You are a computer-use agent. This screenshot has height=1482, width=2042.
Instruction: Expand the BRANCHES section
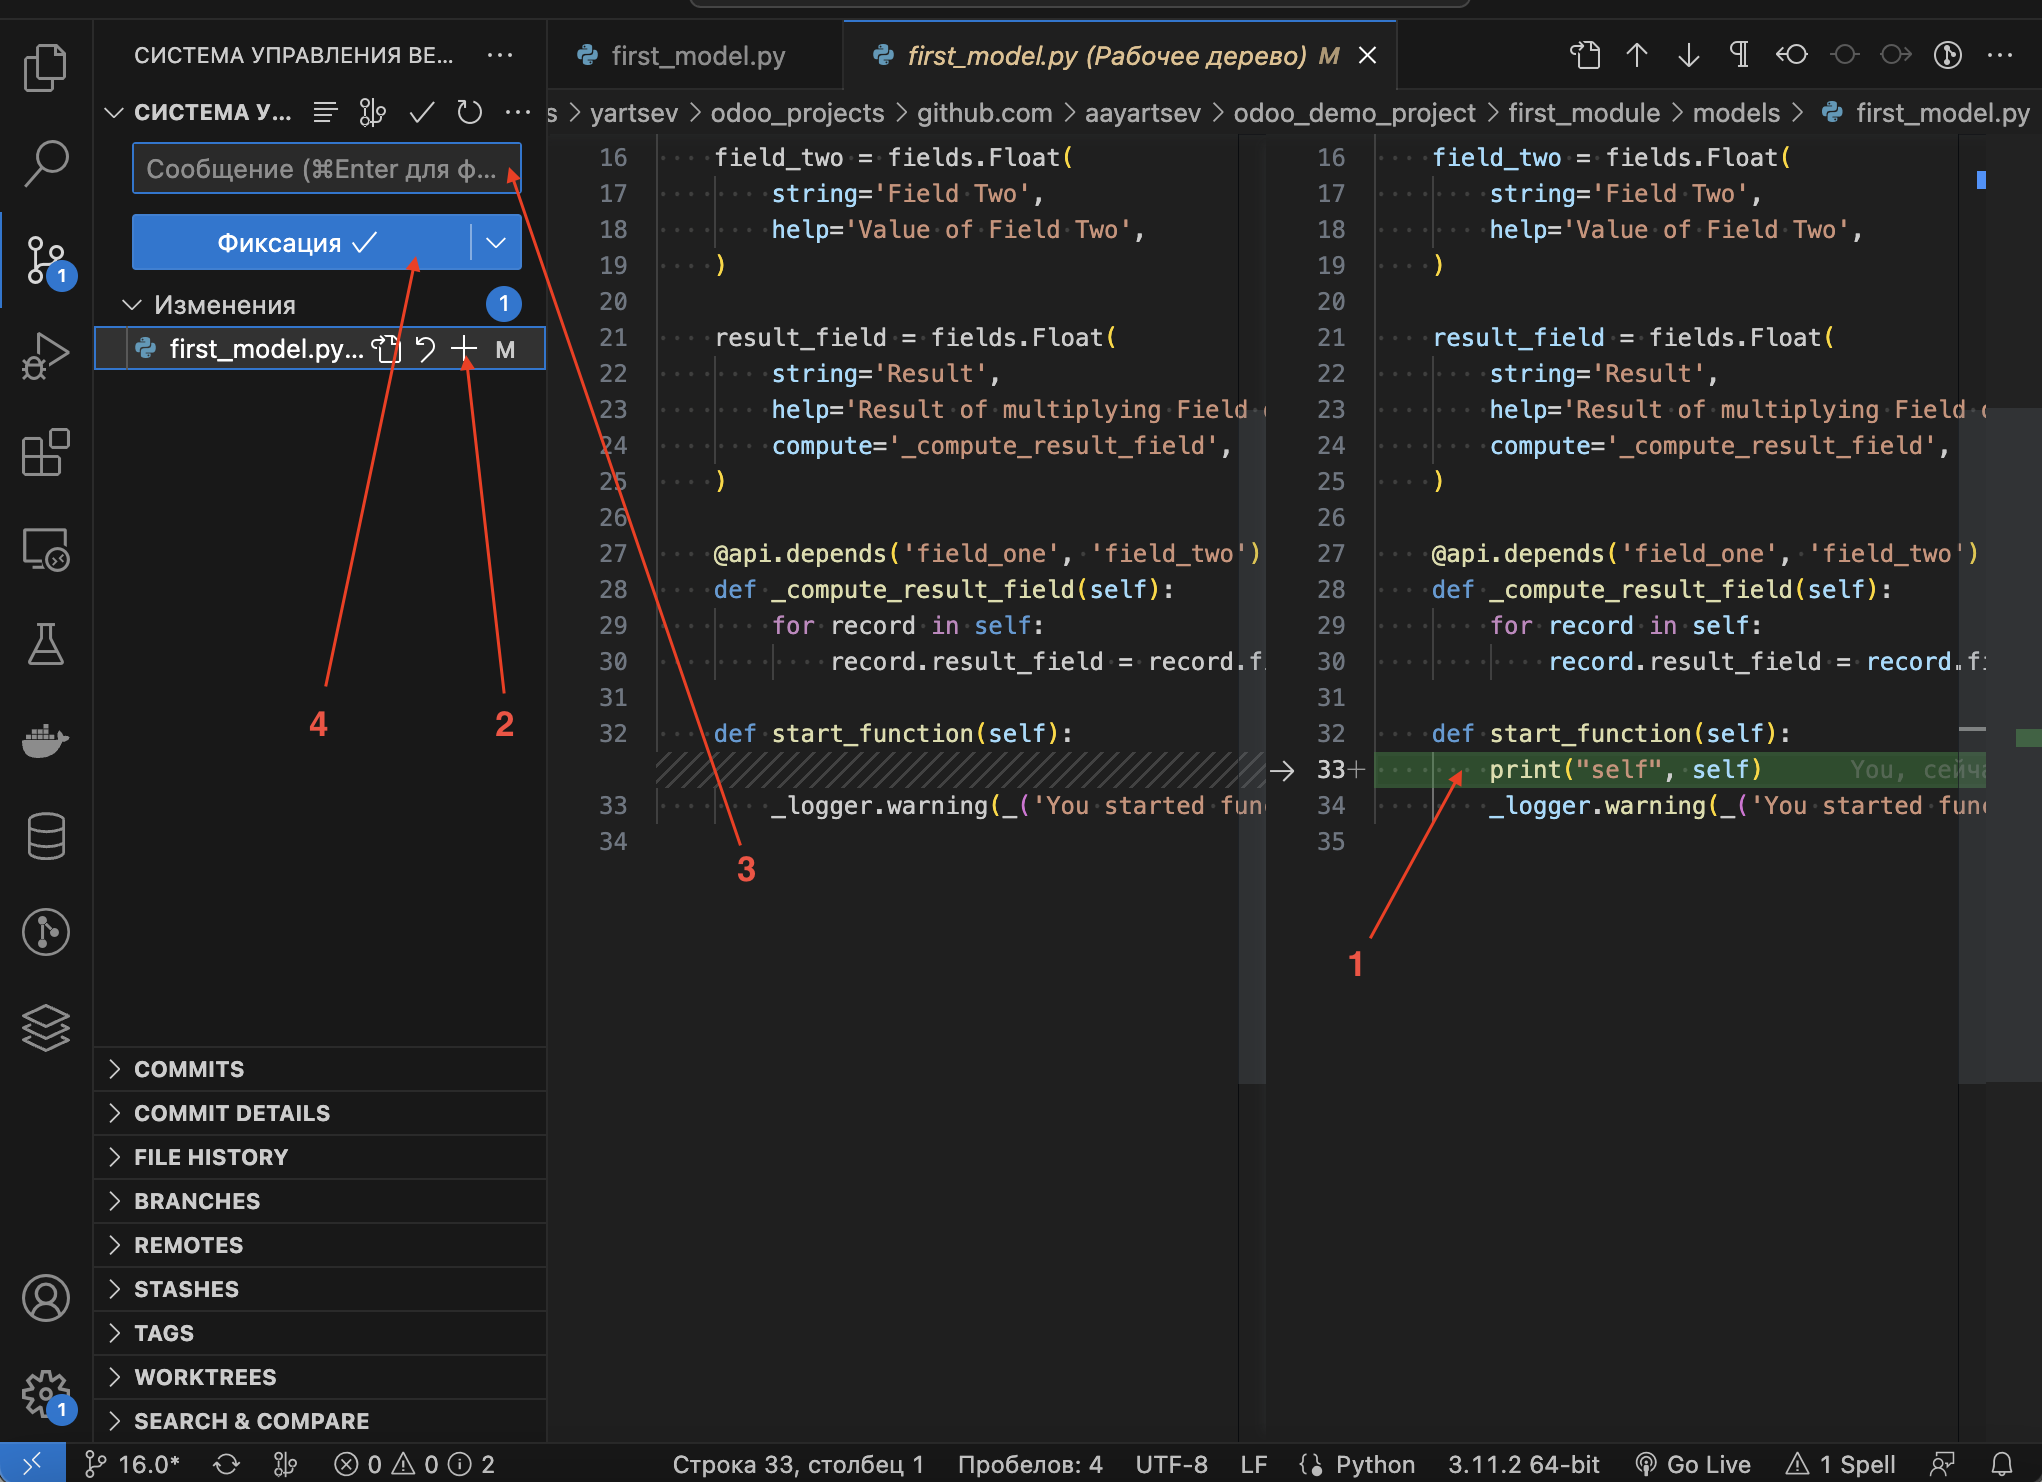tap(320, 1201)
